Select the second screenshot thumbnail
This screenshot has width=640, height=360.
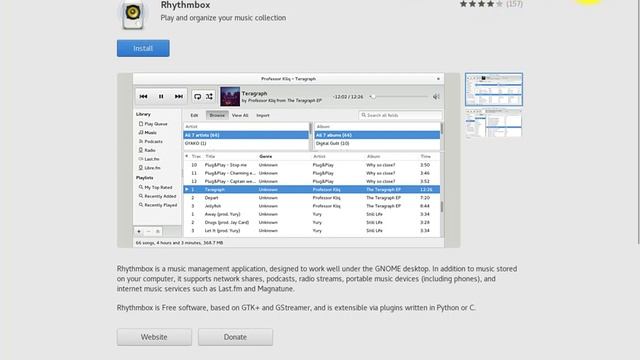493,123
